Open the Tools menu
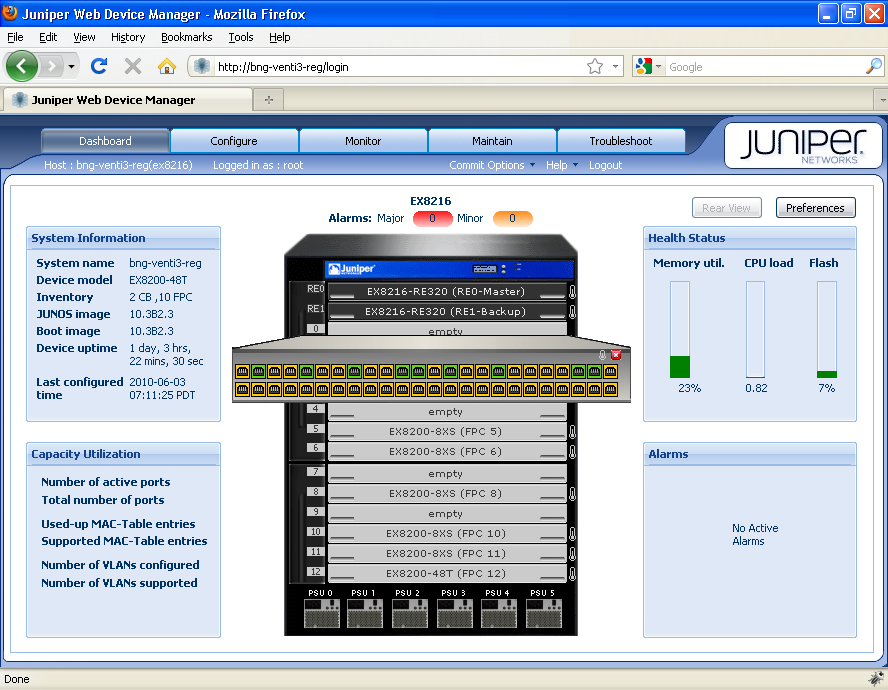The width and height of the screenshot is (888, 690). point(241,37)
